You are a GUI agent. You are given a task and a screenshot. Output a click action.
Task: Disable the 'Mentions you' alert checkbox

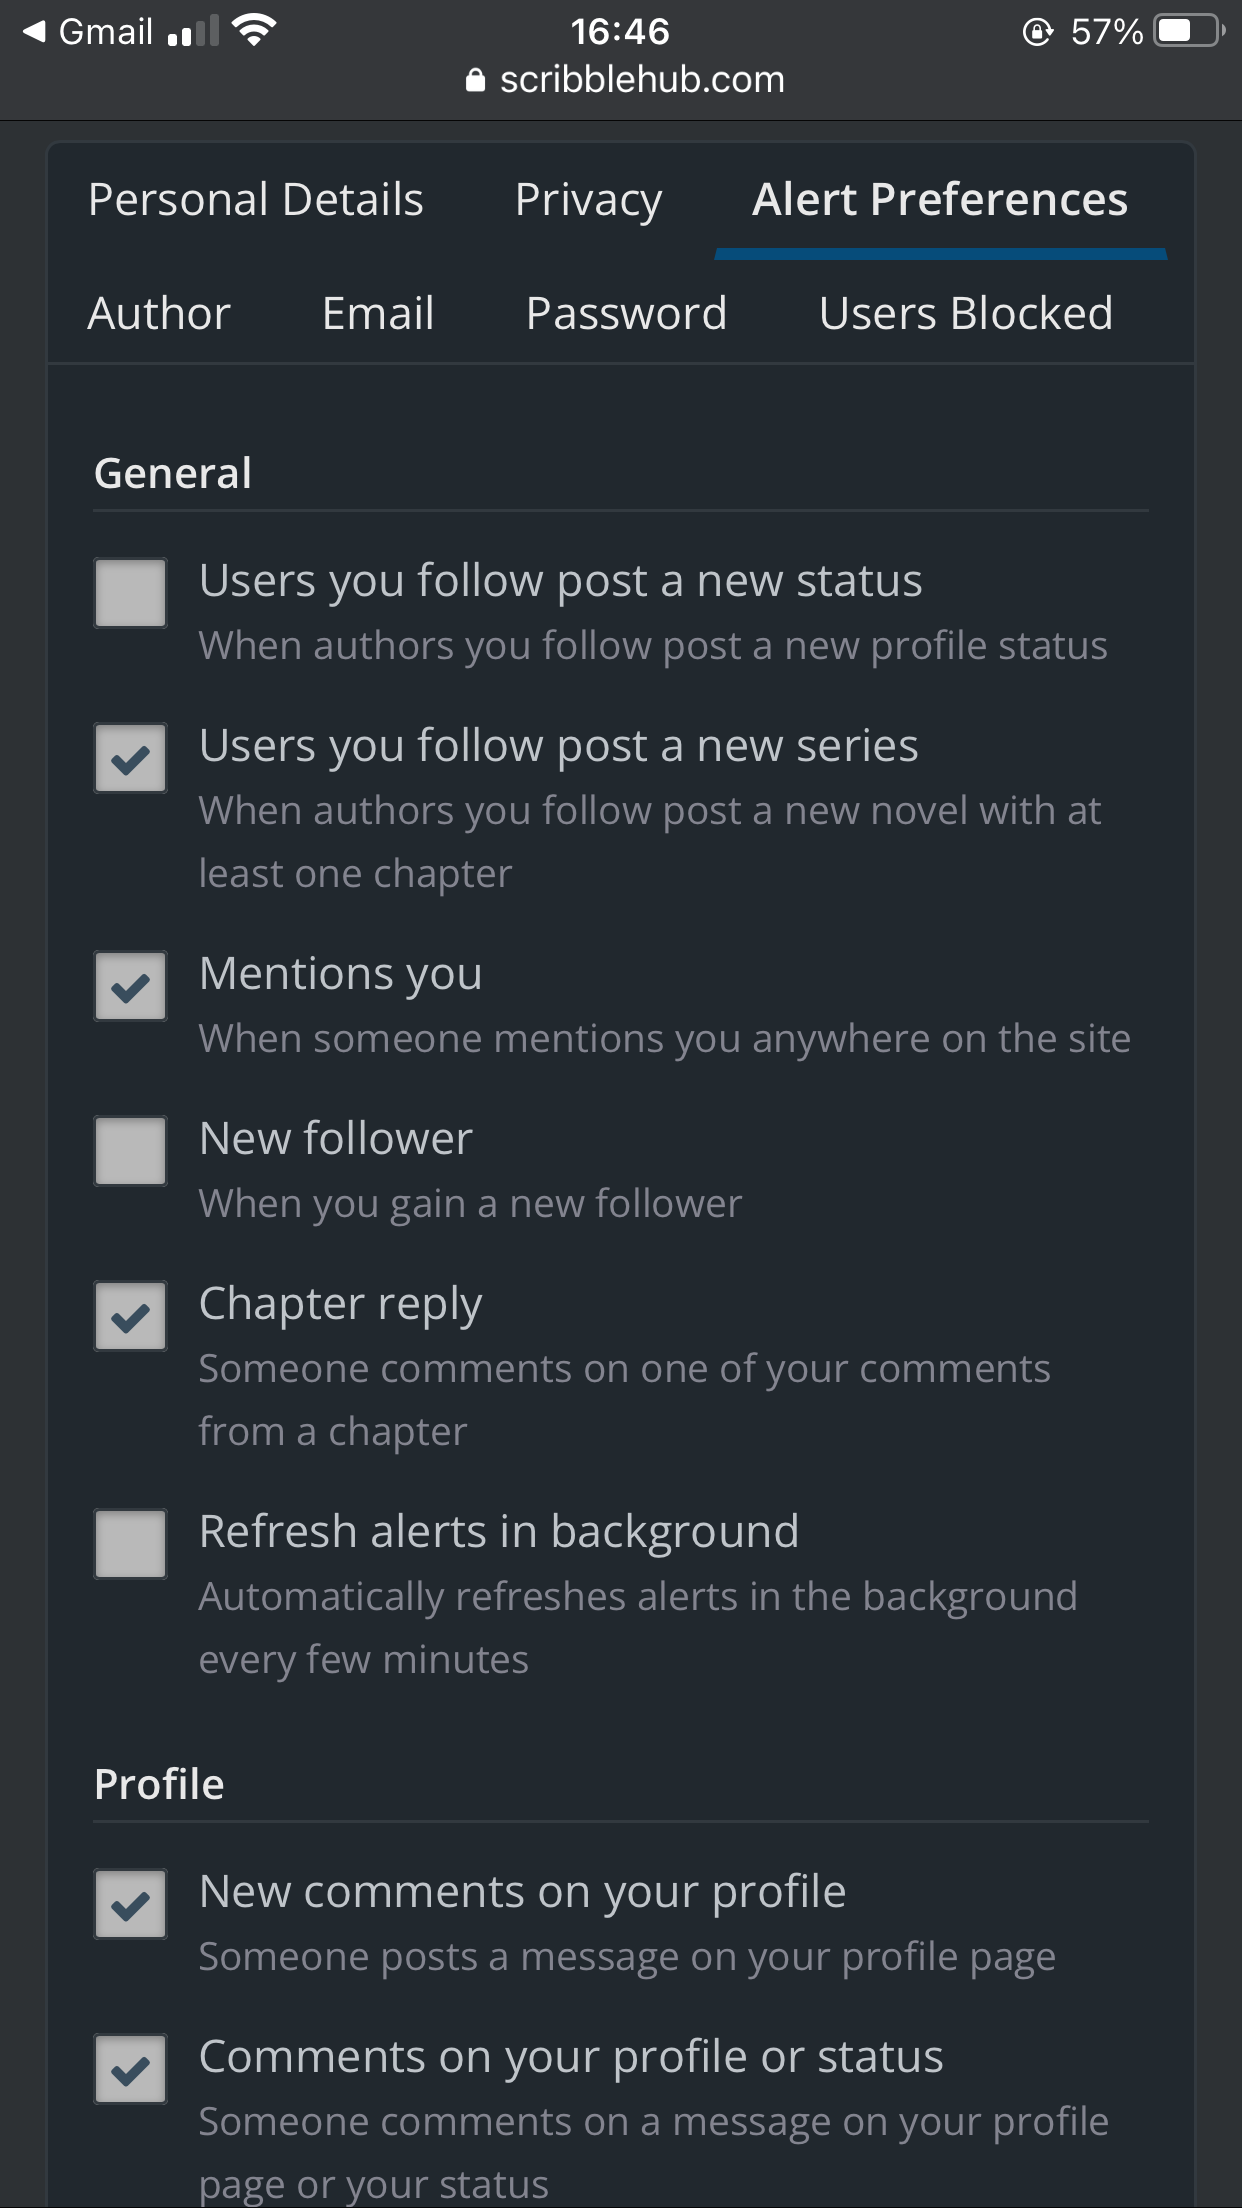(130, 986)
